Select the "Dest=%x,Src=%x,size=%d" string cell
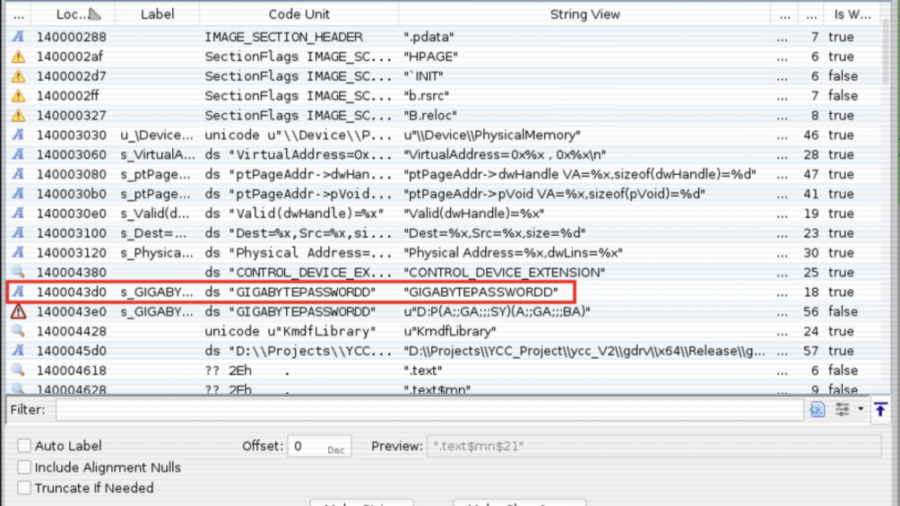 (494, 233)
